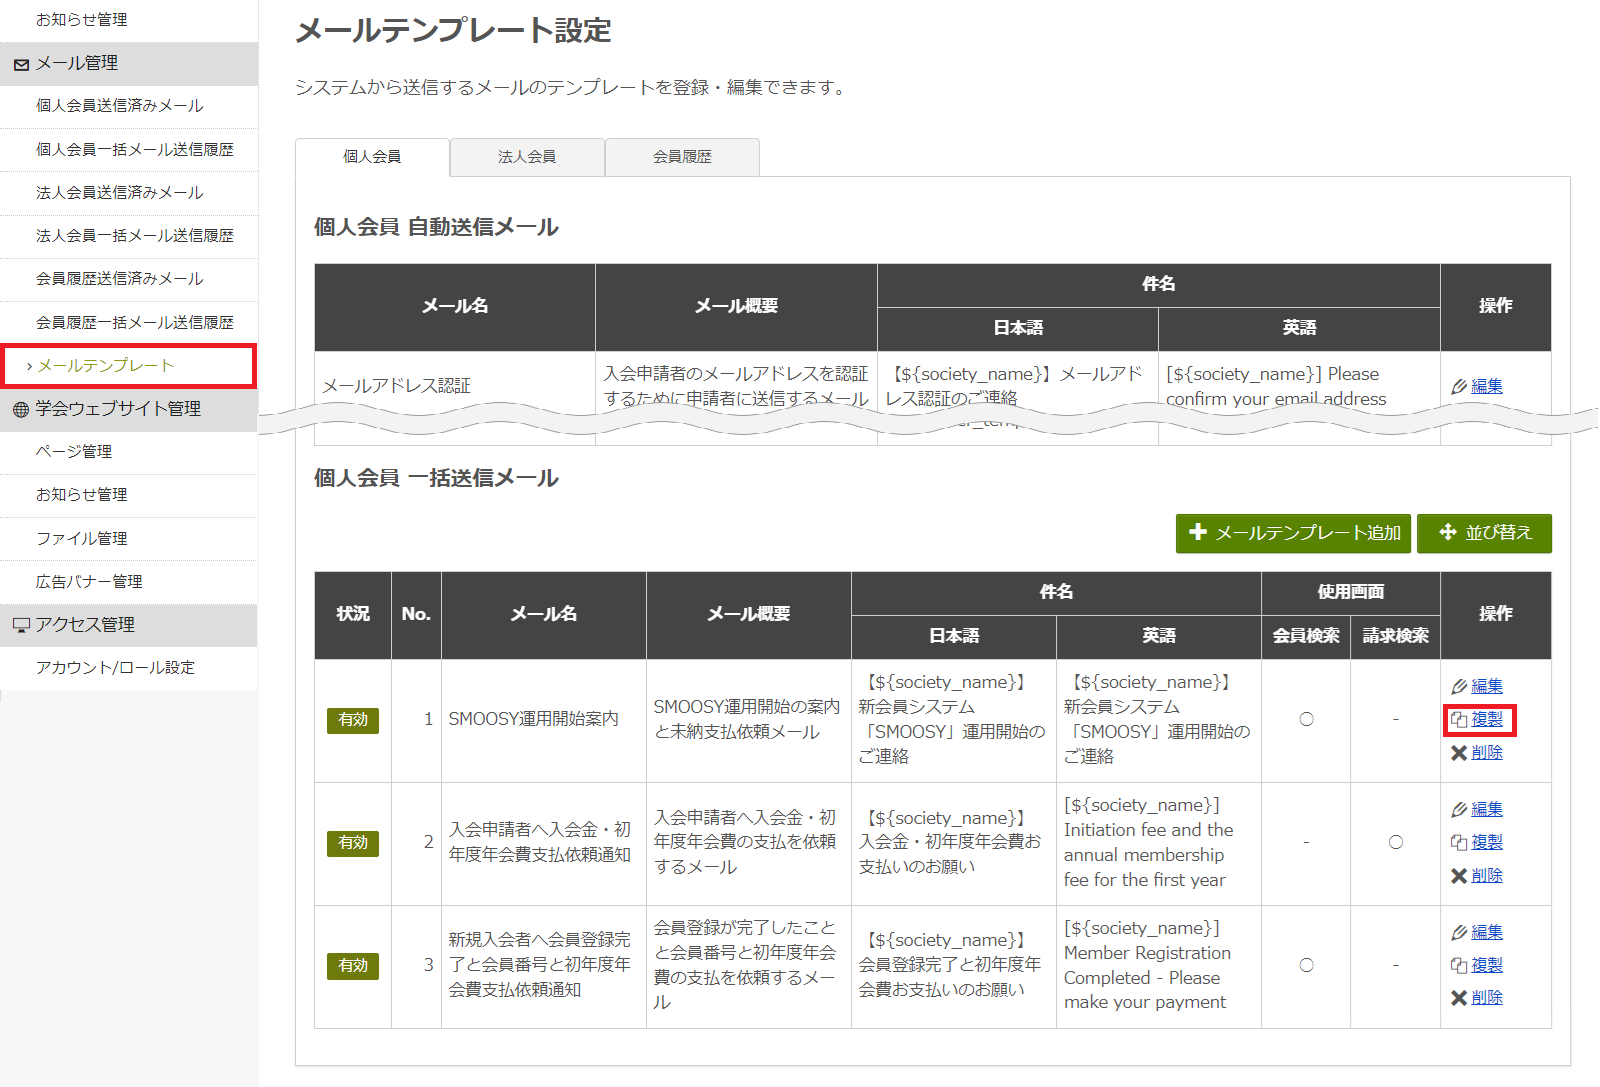Click pencil edit icon in row No. 2
This screenshot has width=1600, height=1087.
pyautogui.click(x=1459, y=809)
